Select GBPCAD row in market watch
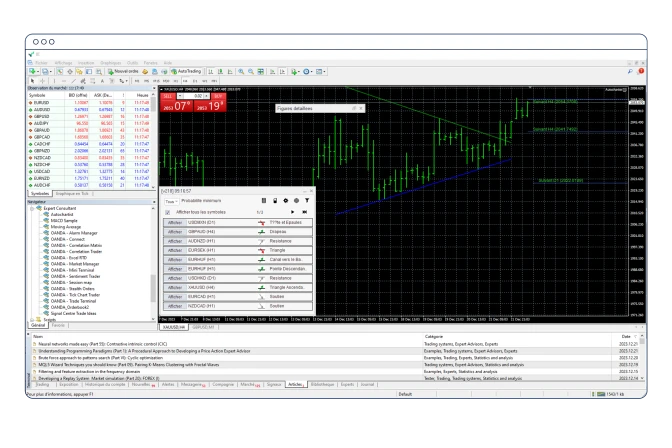The height and width of the screenshot is (448, 672). click(x=89, y=137)
